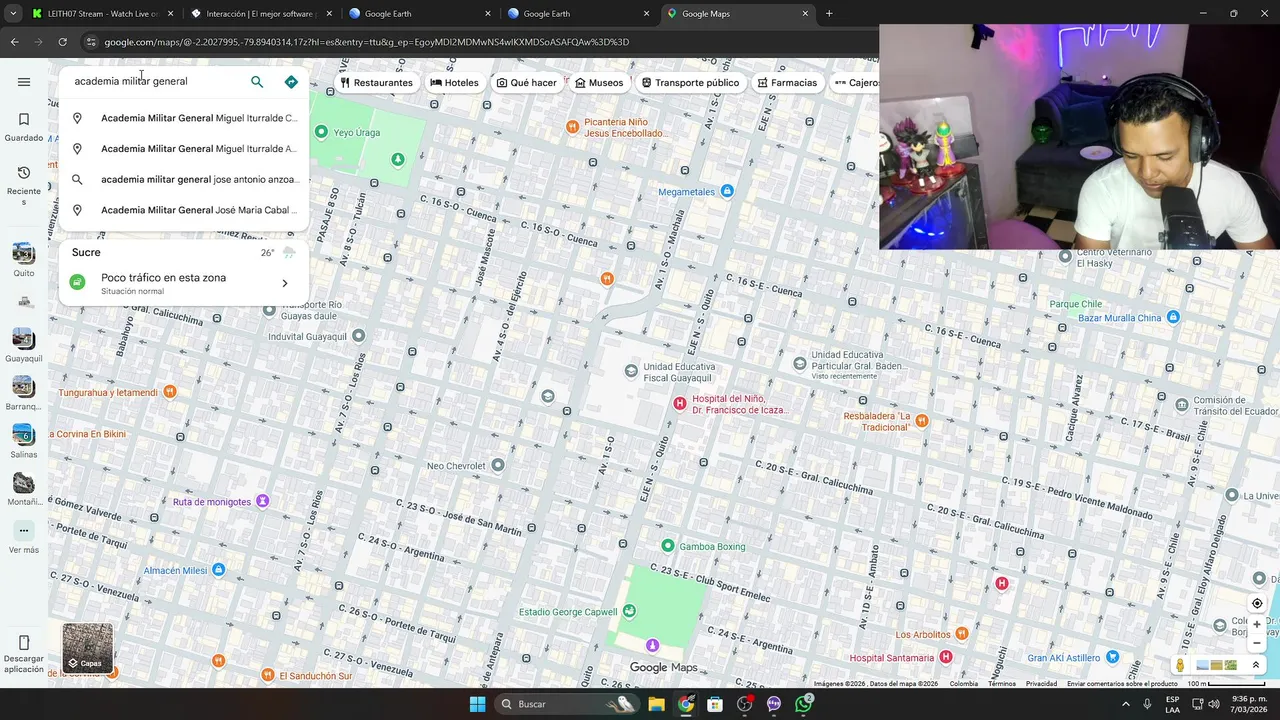Click the Tungurahua y letamendi restaurant marker
1280x720 pixels.
pos(170,391)
